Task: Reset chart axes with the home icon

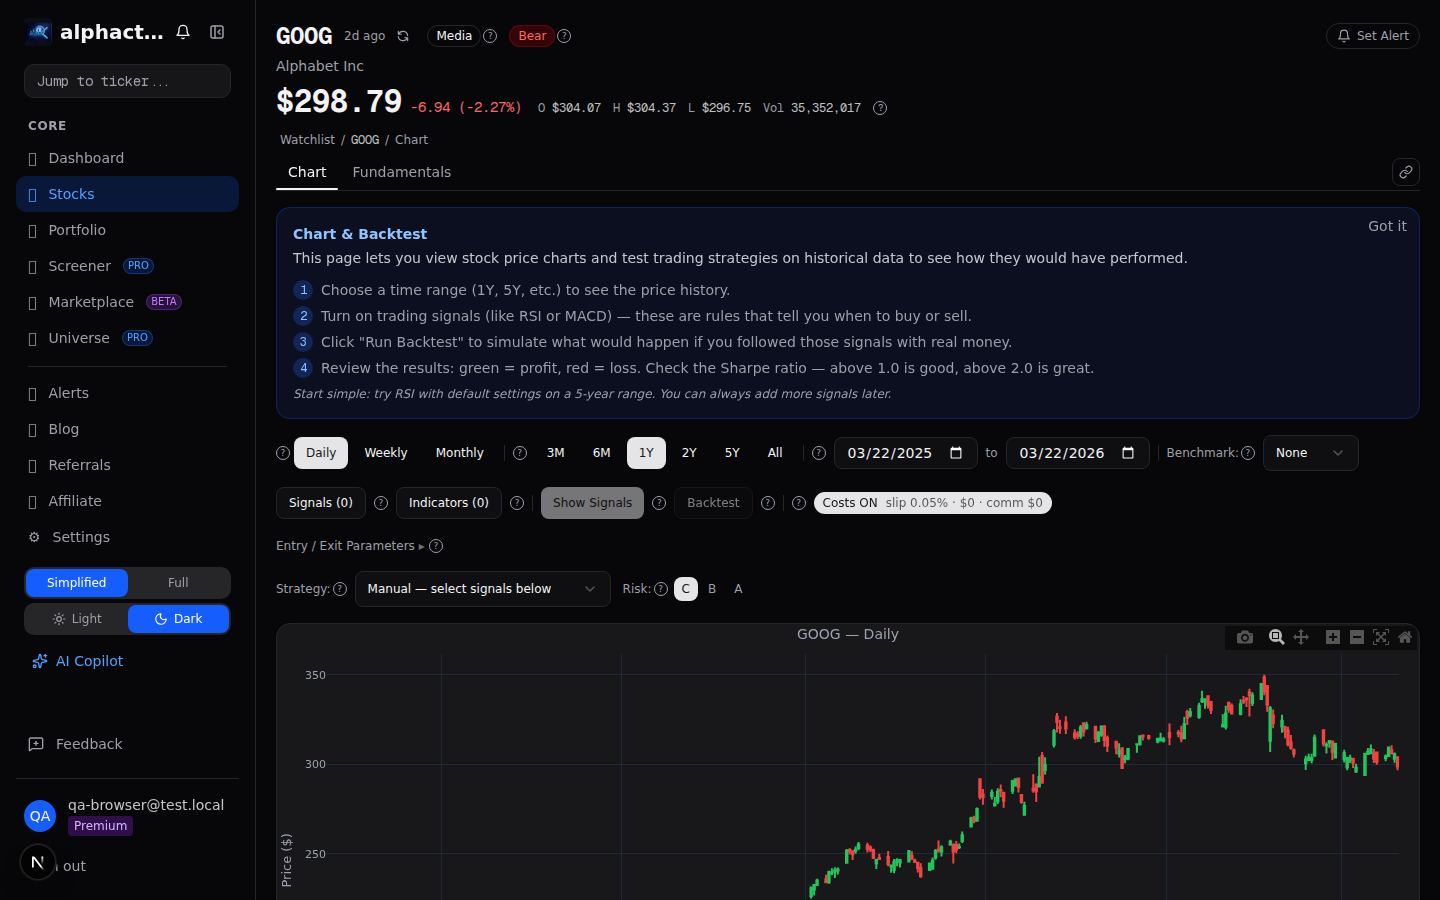Action: point(1405,637)
